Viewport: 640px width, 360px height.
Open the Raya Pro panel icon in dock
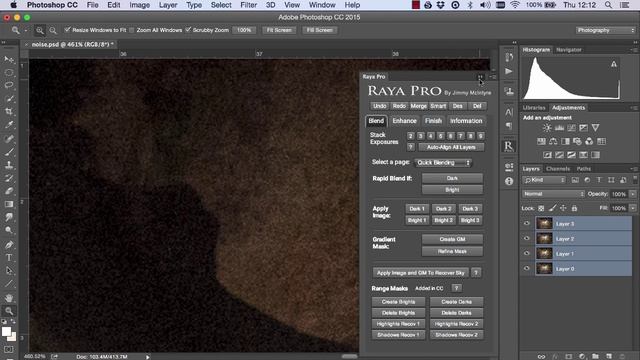click(x=509, y=146)
